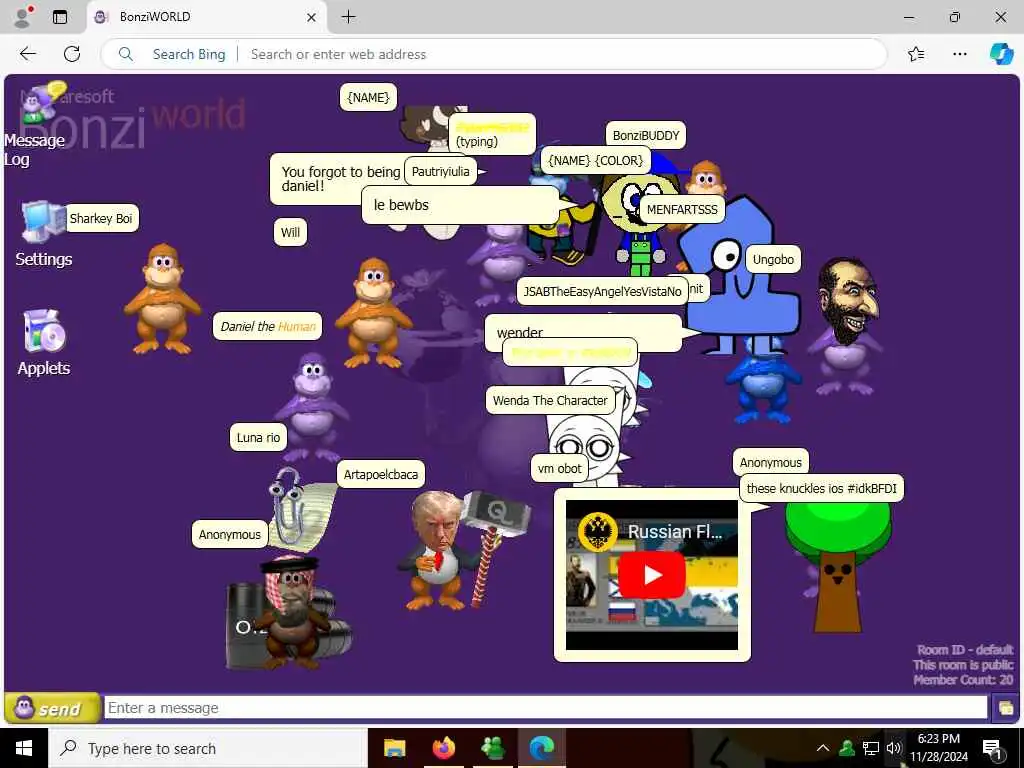Click the Ungobo name tag
Viewport: 1024px width, 768px height.
(x=773, y=259)
